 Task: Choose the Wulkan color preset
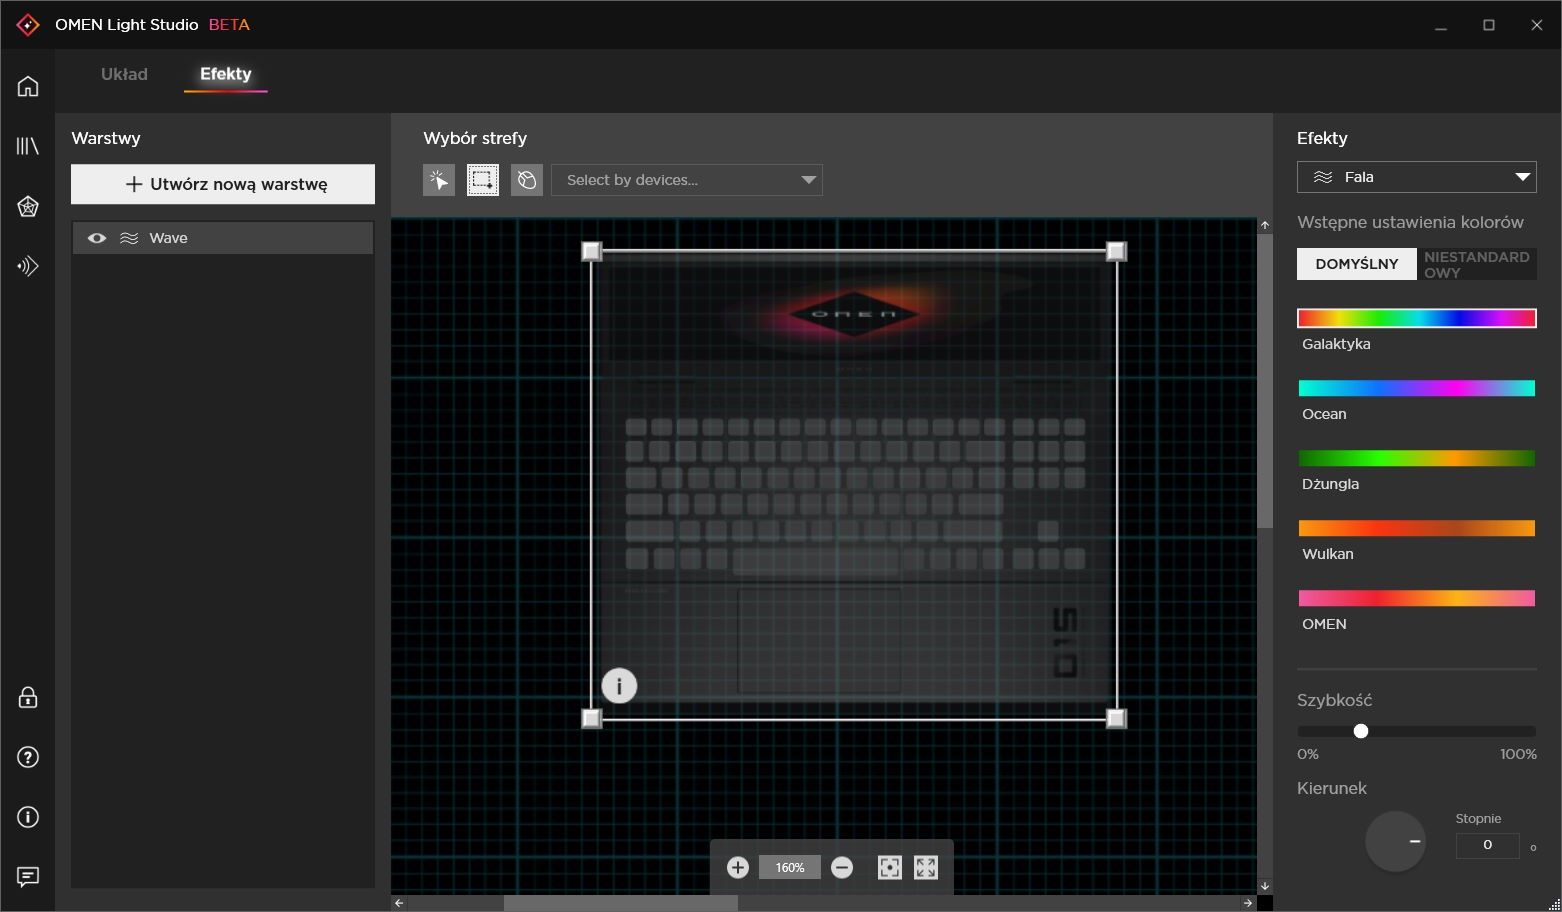tap(1417, 528)
